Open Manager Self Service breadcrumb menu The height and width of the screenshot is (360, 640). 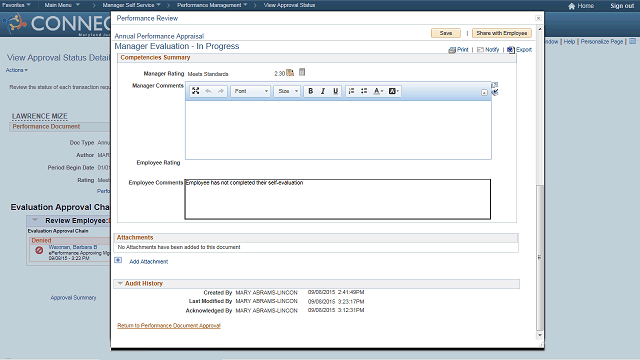[131, 5]
